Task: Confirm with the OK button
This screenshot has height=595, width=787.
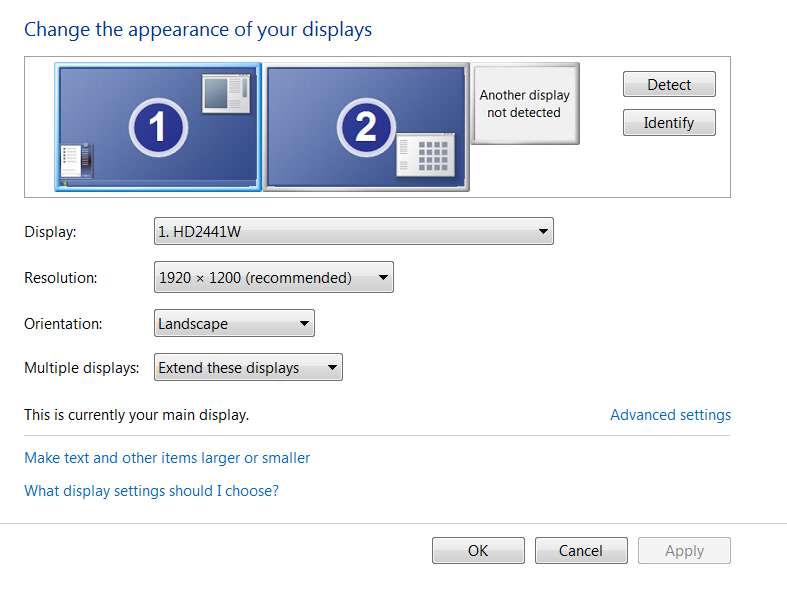Action: [x=478, y=551]
